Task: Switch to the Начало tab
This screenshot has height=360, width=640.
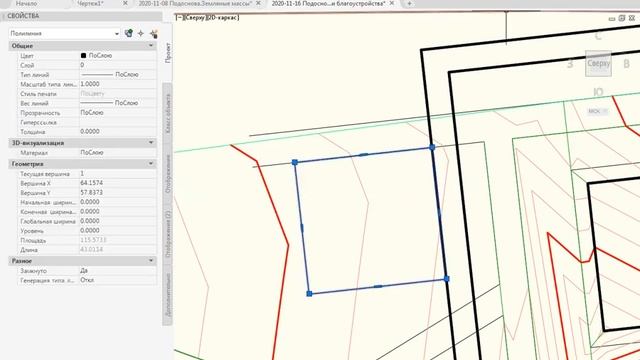Action: [x=26, y=3]
